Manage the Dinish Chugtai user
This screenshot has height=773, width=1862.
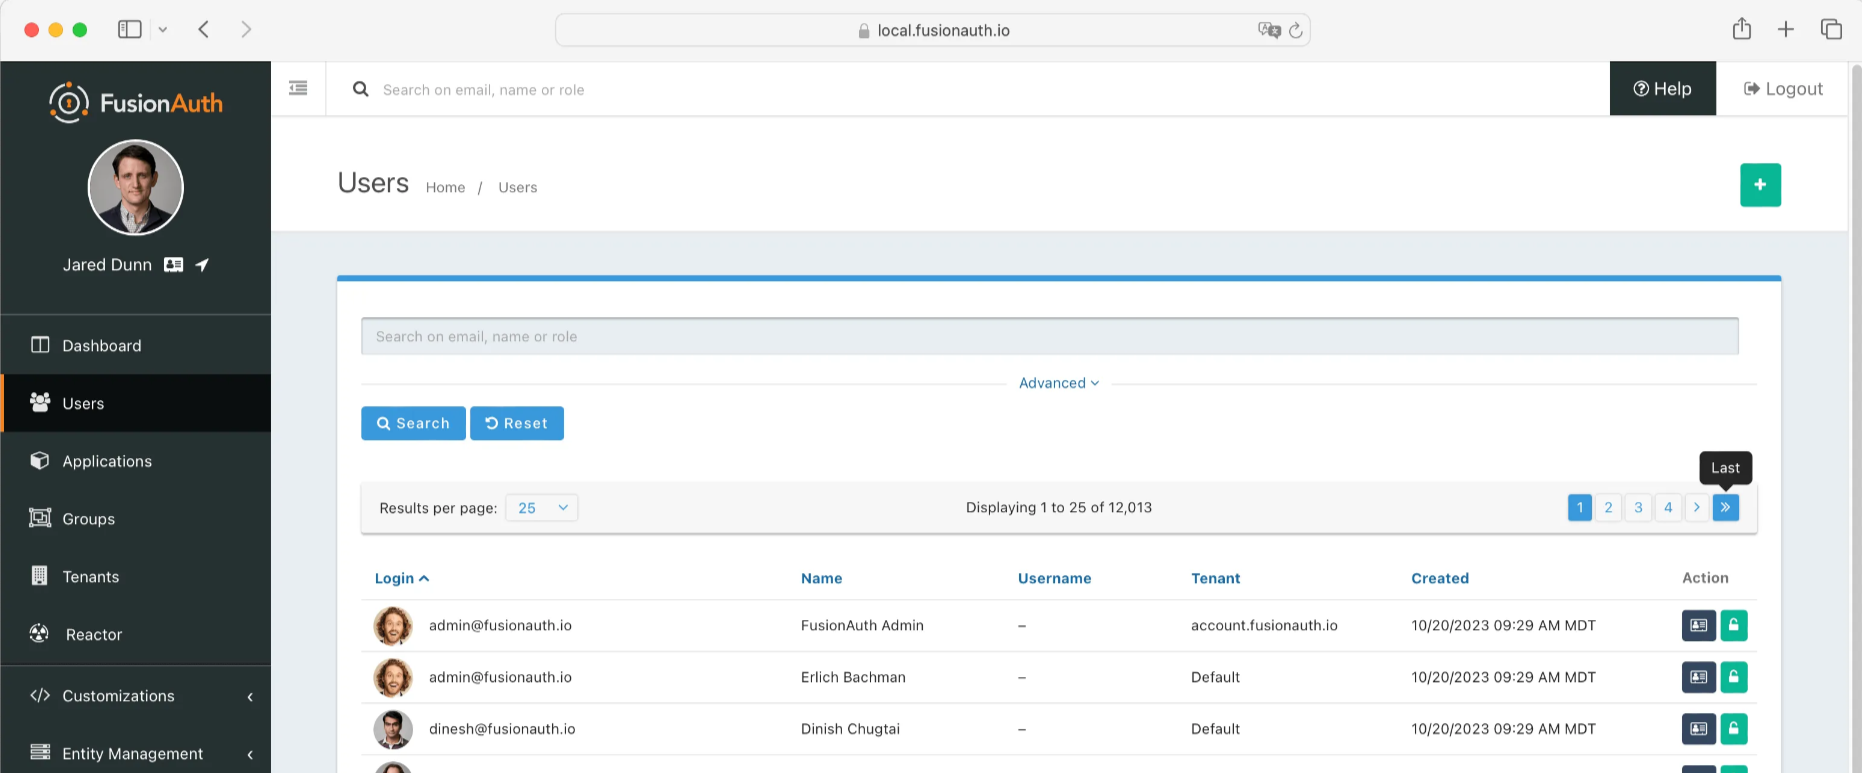1699,729
